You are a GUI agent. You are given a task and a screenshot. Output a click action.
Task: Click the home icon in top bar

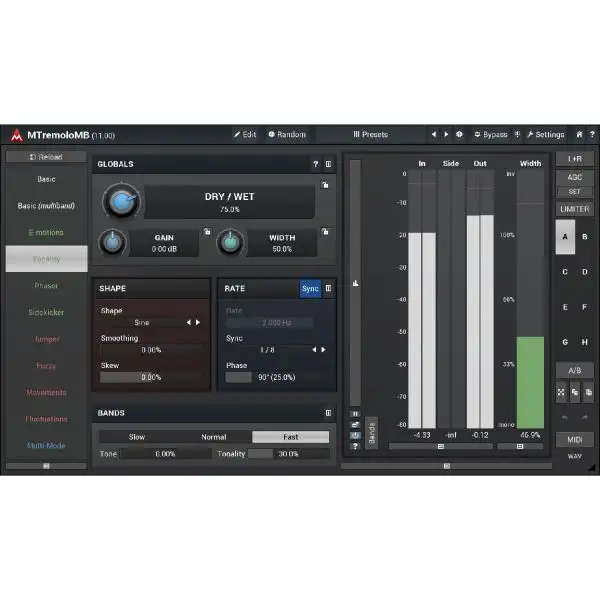(579, 134)
